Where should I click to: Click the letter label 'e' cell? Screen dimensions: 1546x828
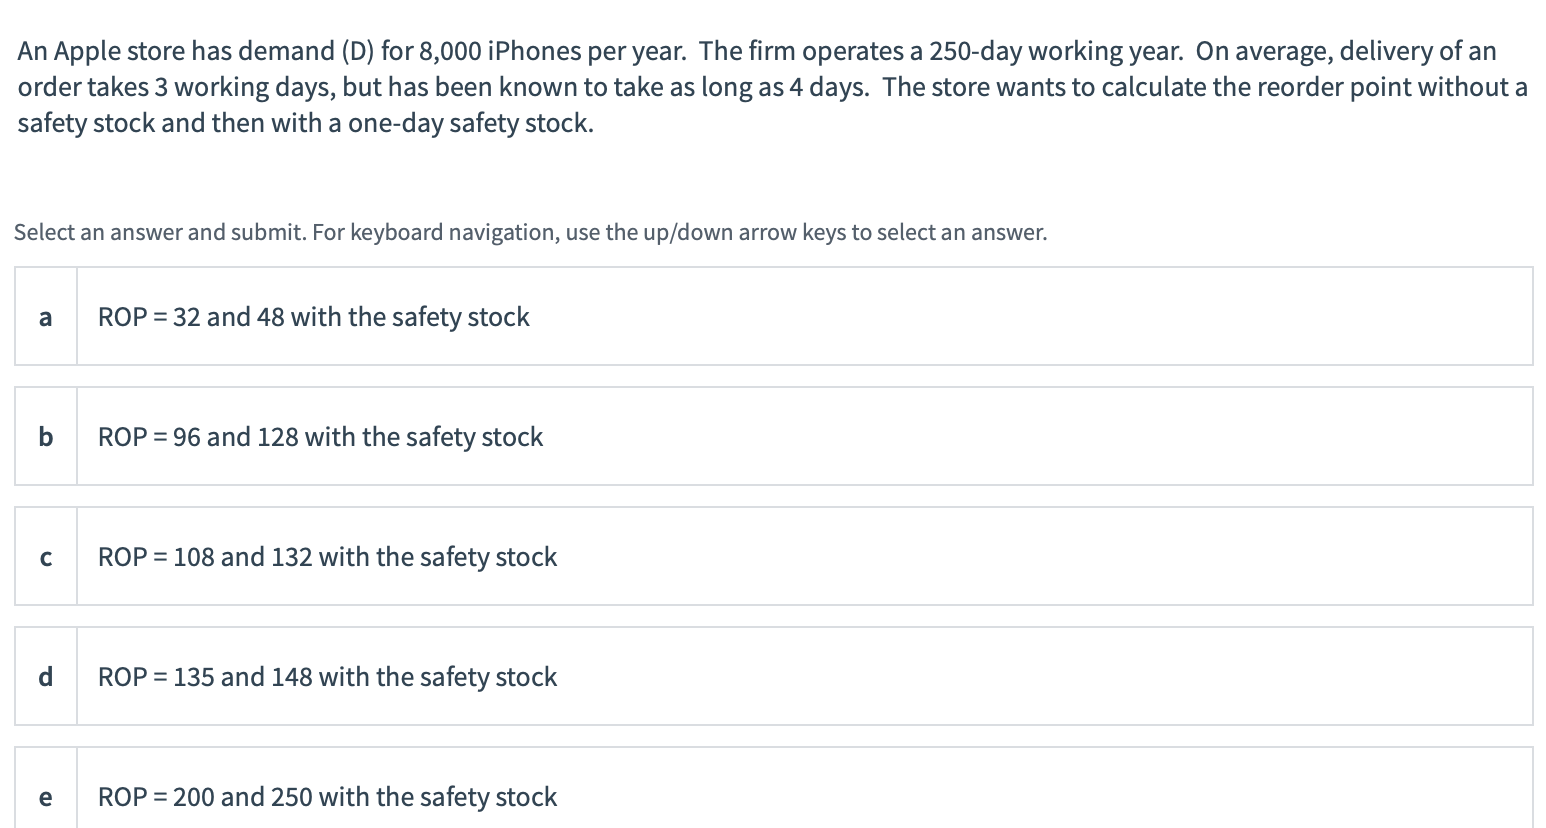point(45,796)
